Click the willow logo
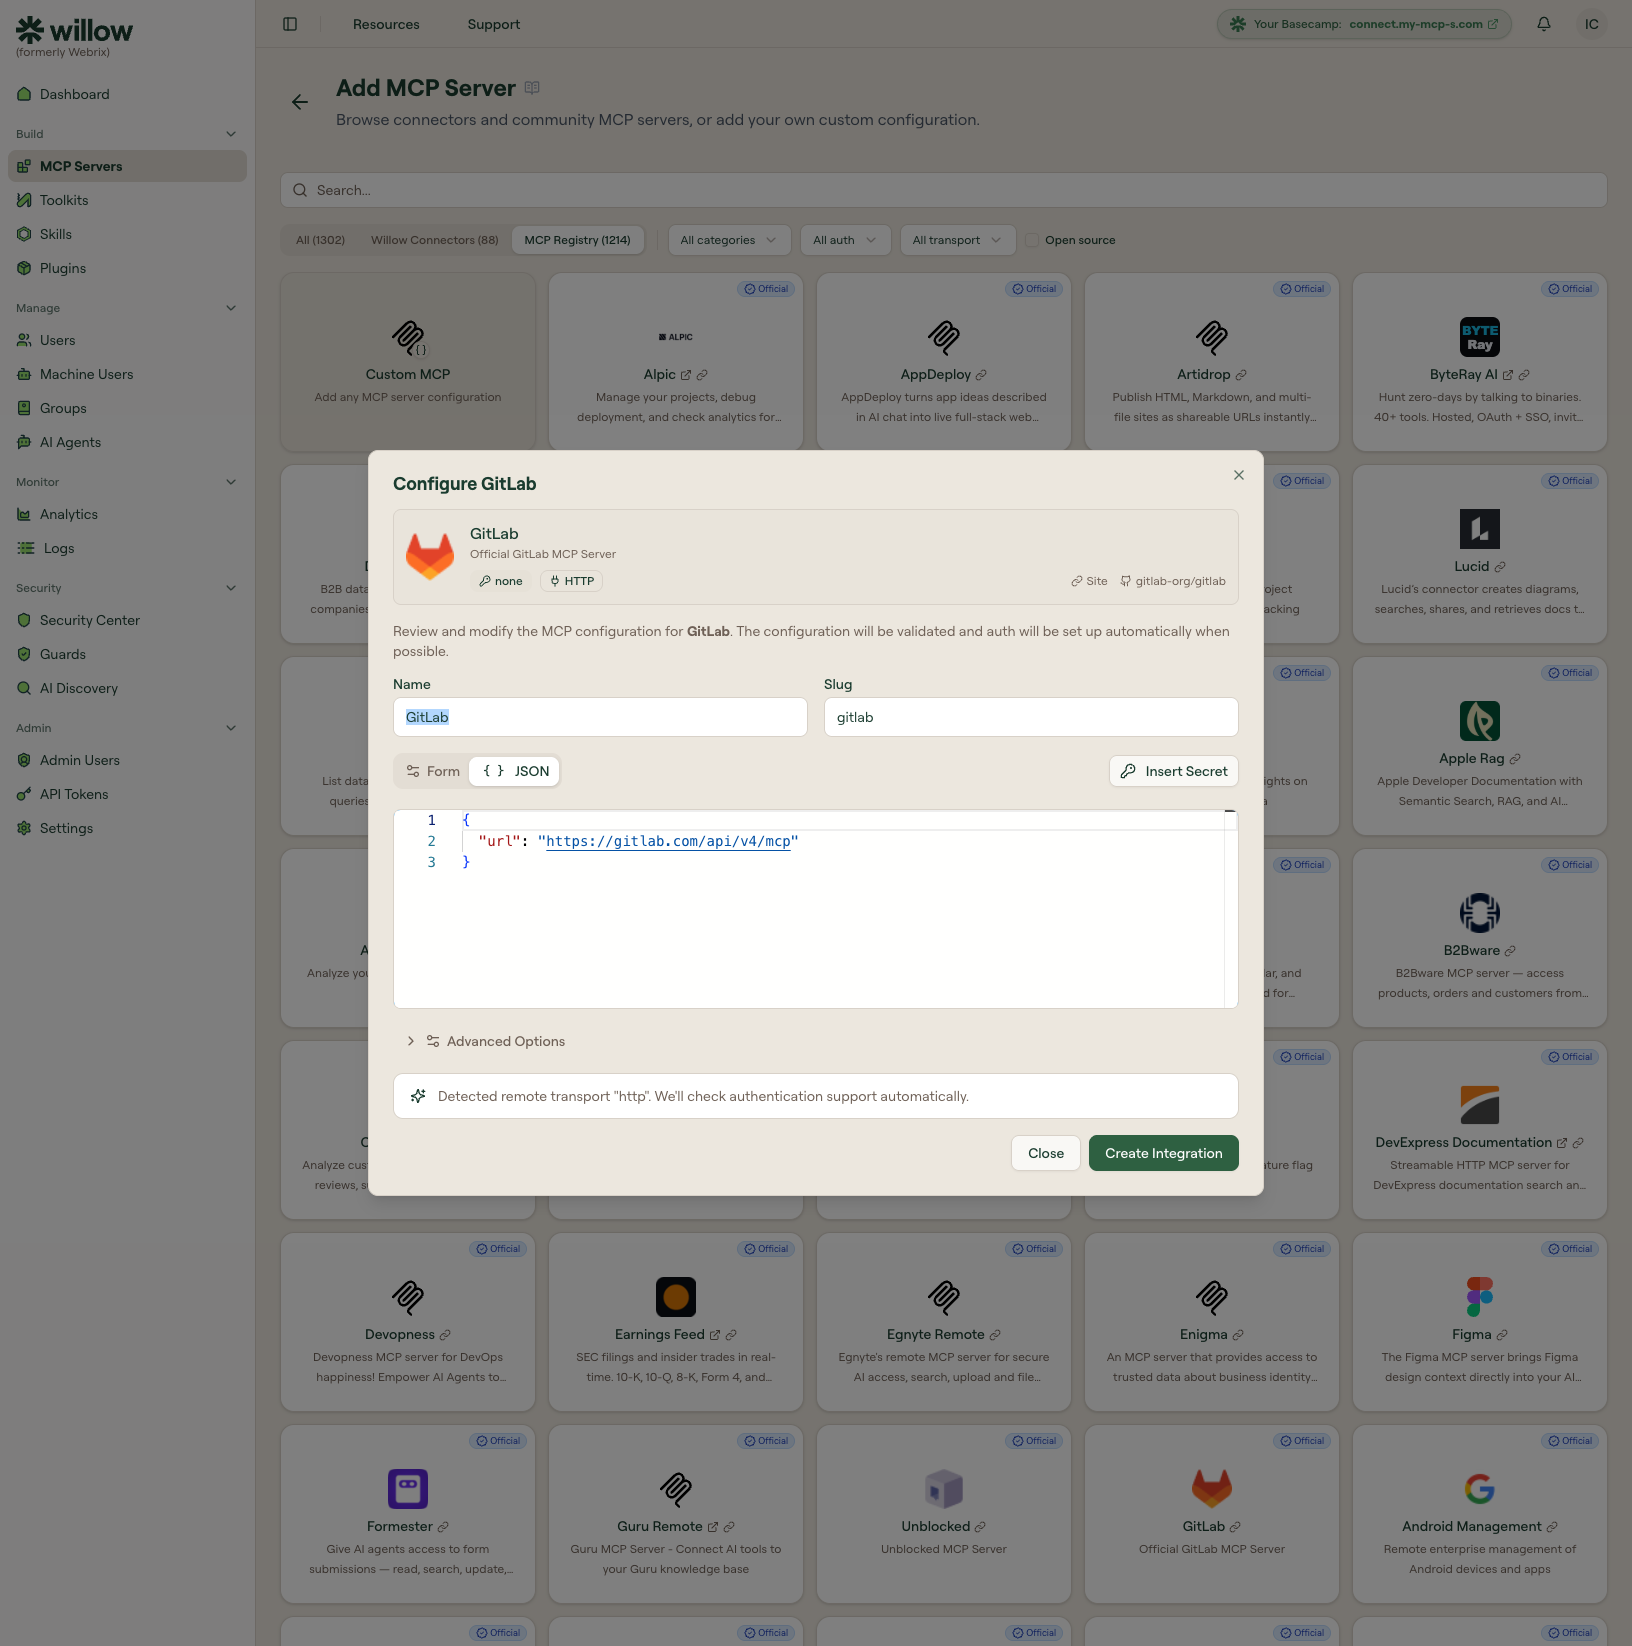The width and height of the screenshot is (1632, 1646). (75, 31)
